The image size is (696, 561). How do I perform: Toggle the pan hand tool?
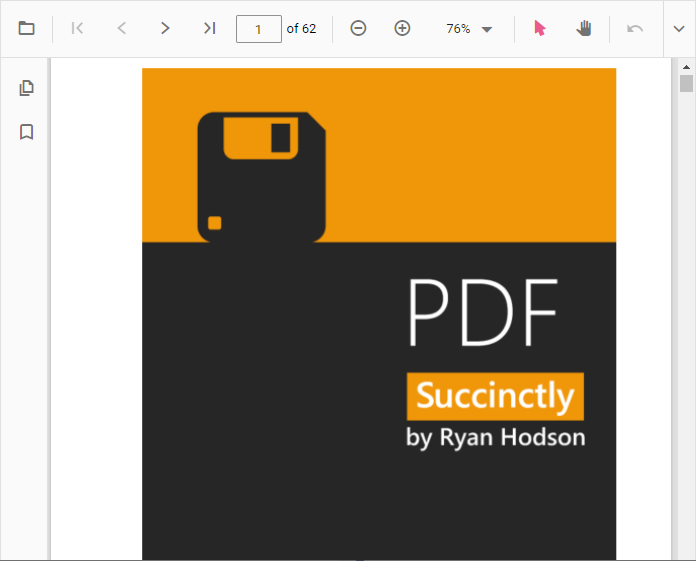click(x=584, y=28)
